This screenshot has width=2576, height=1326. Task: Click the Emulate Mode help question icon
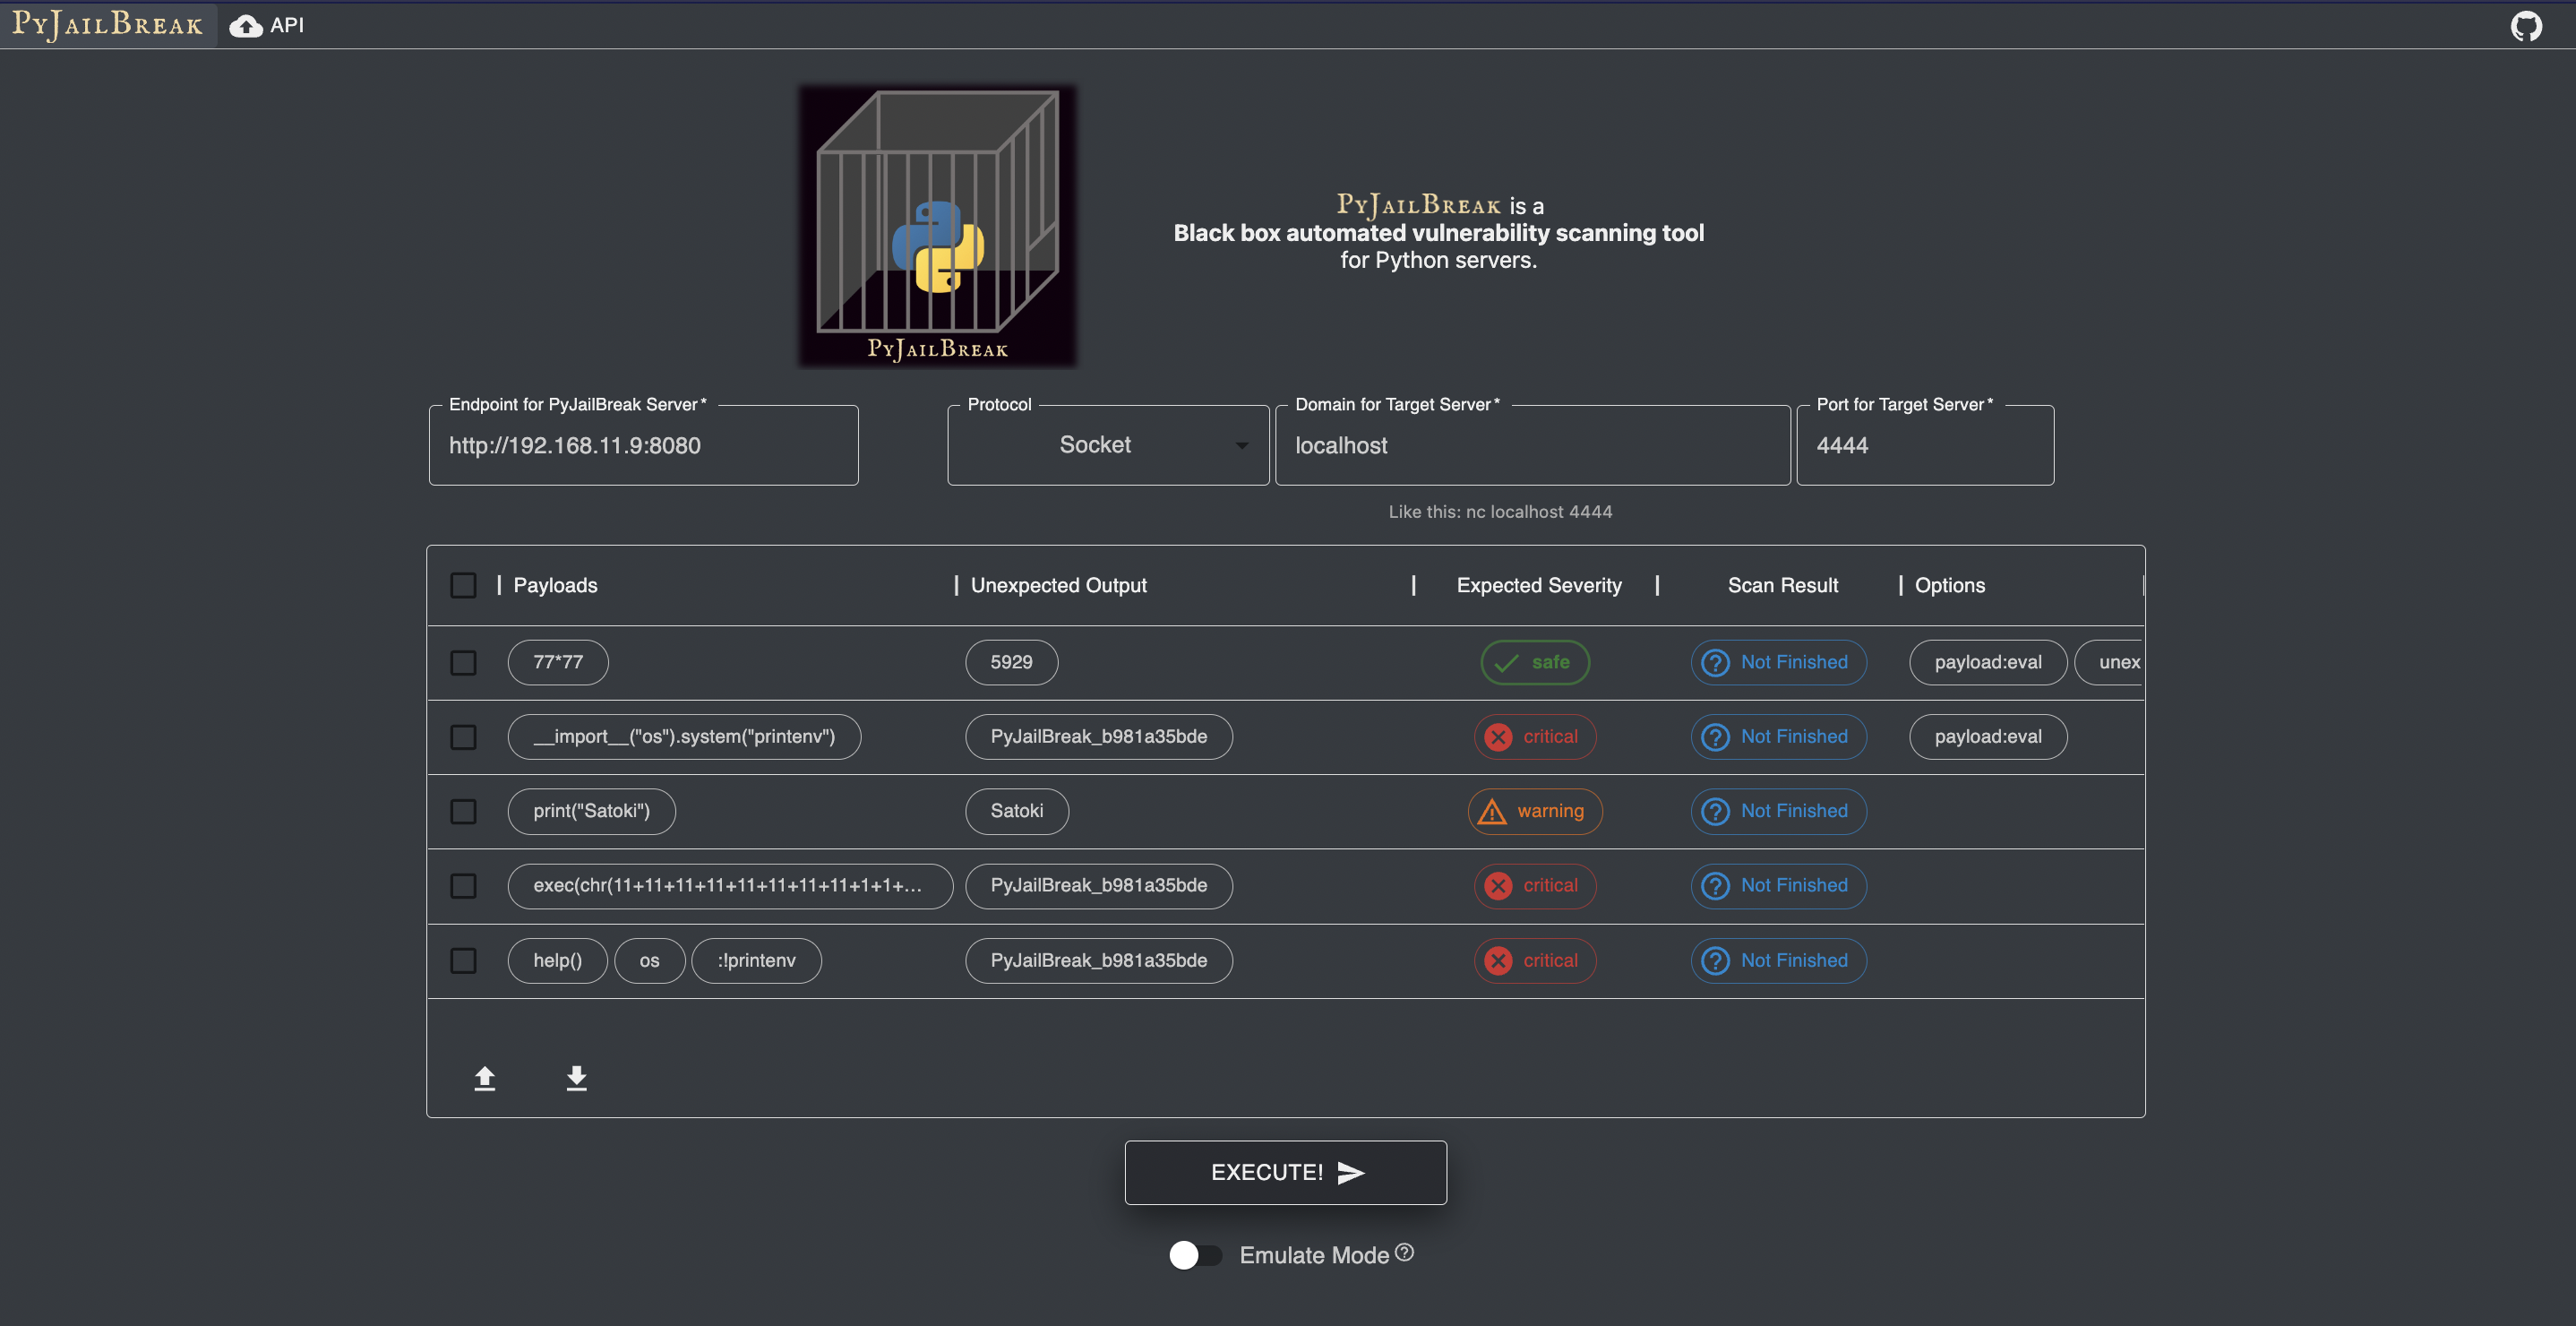pos(1405,1252)
